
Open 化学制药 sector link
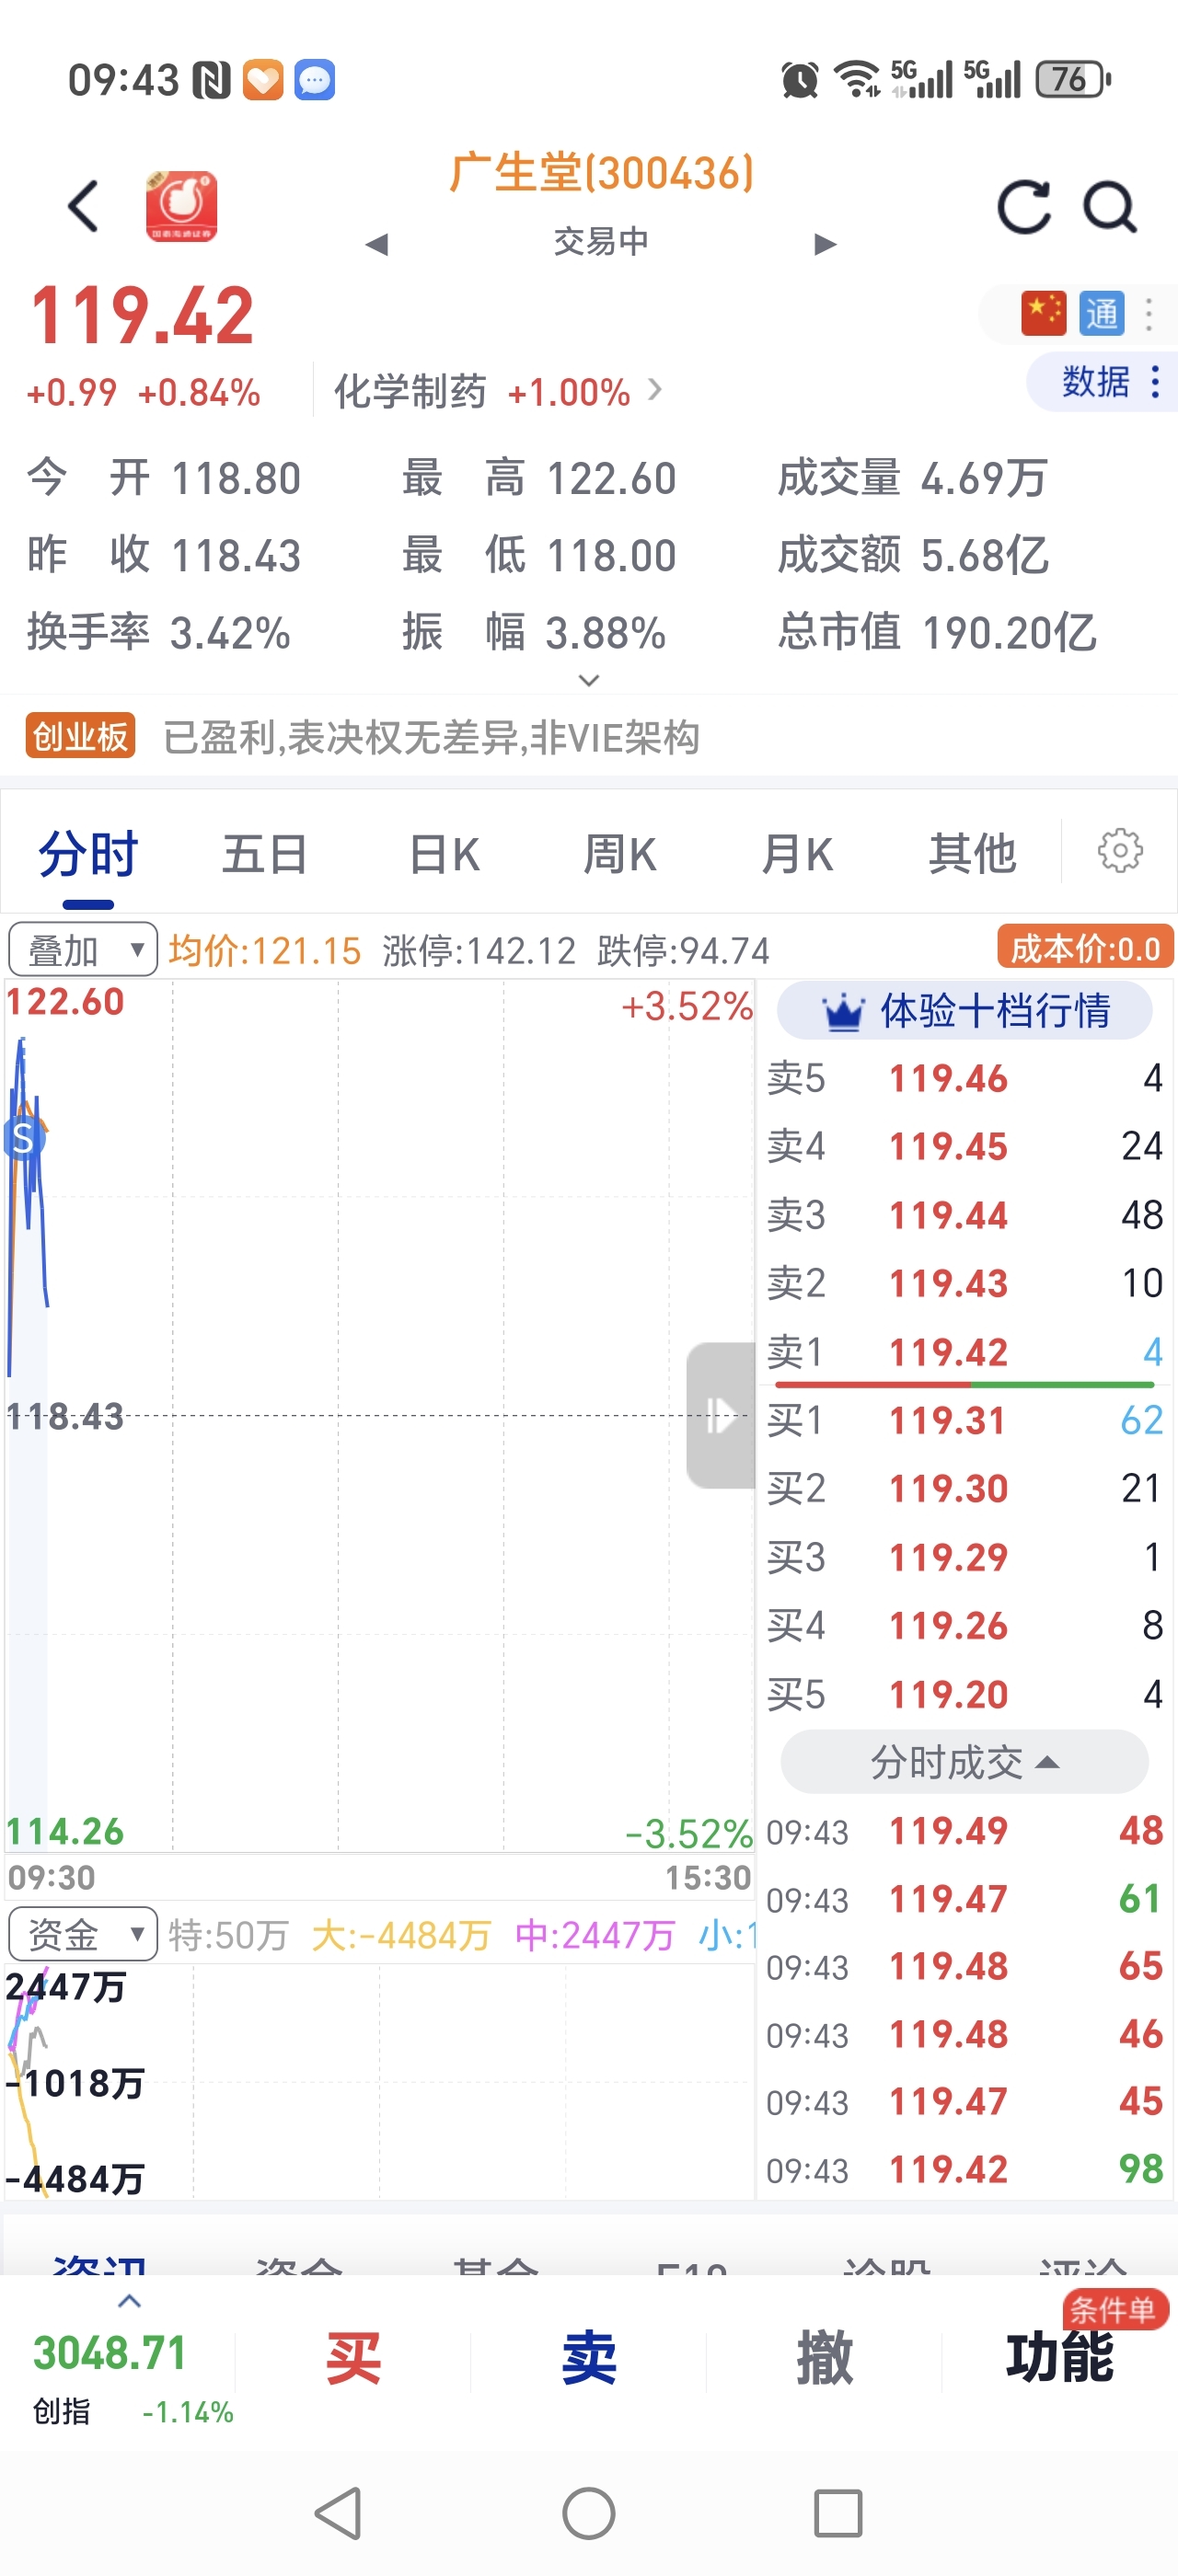497,391
